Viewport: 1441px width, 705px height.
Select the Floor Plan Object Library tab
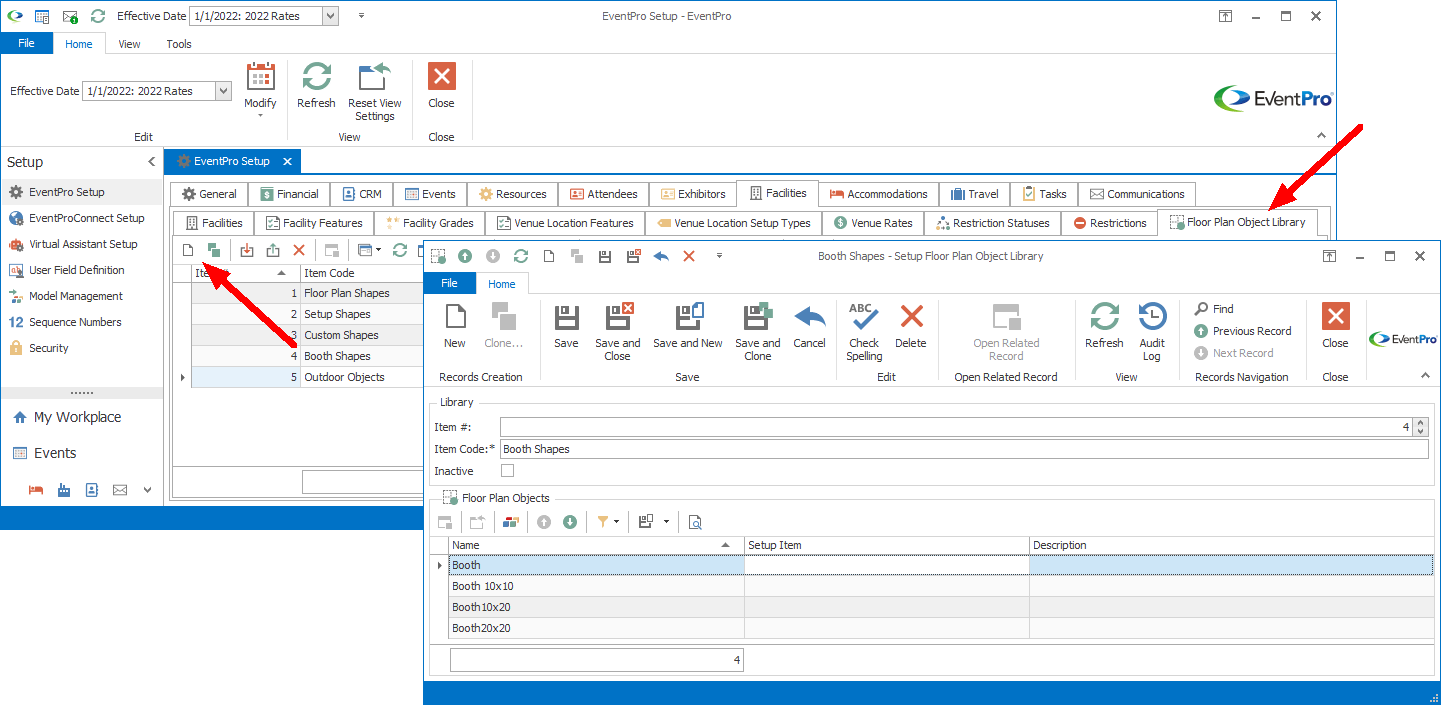click(x=1237, y=222)
